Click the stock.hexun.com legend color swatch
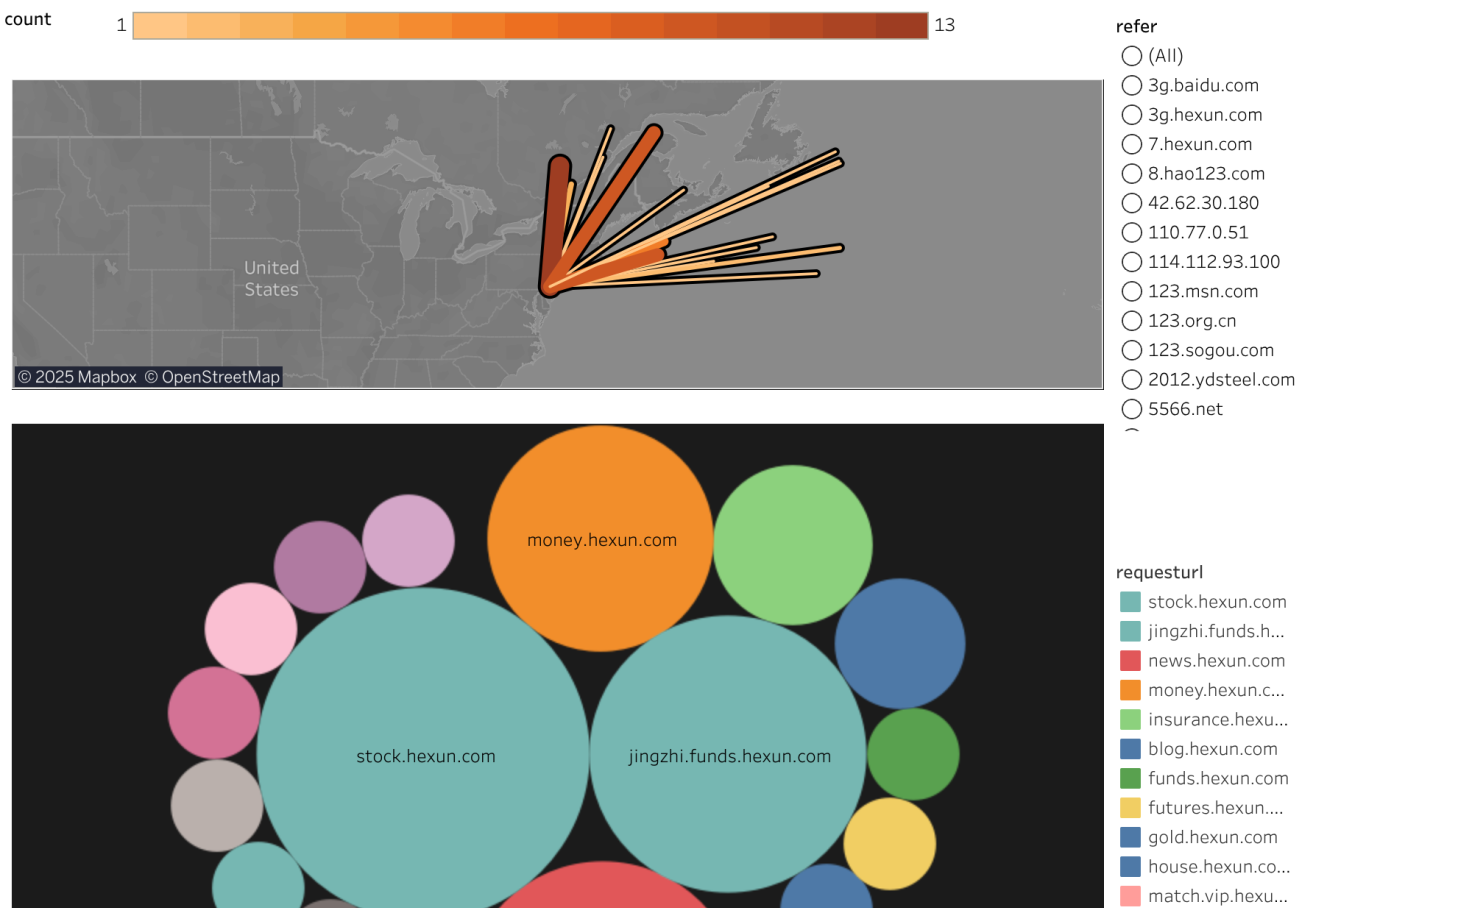The width and height of the screenshot is (1472, 908). (x=1131, y=602)
